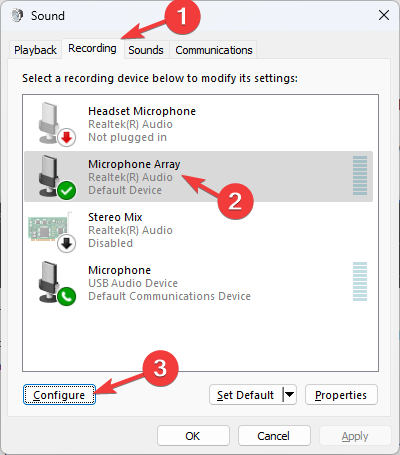Click the green checkmark default device badge
The width and height of the screenshot is (400, 455).
click(x=67, y=191)
